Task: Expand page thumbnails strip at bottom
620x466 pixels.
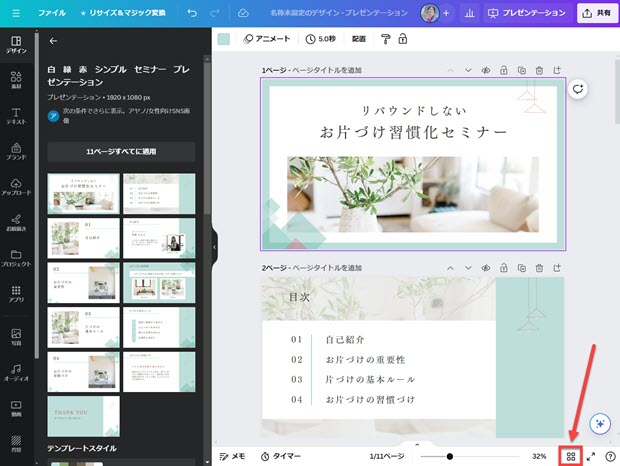Action: tap(416, 443)
